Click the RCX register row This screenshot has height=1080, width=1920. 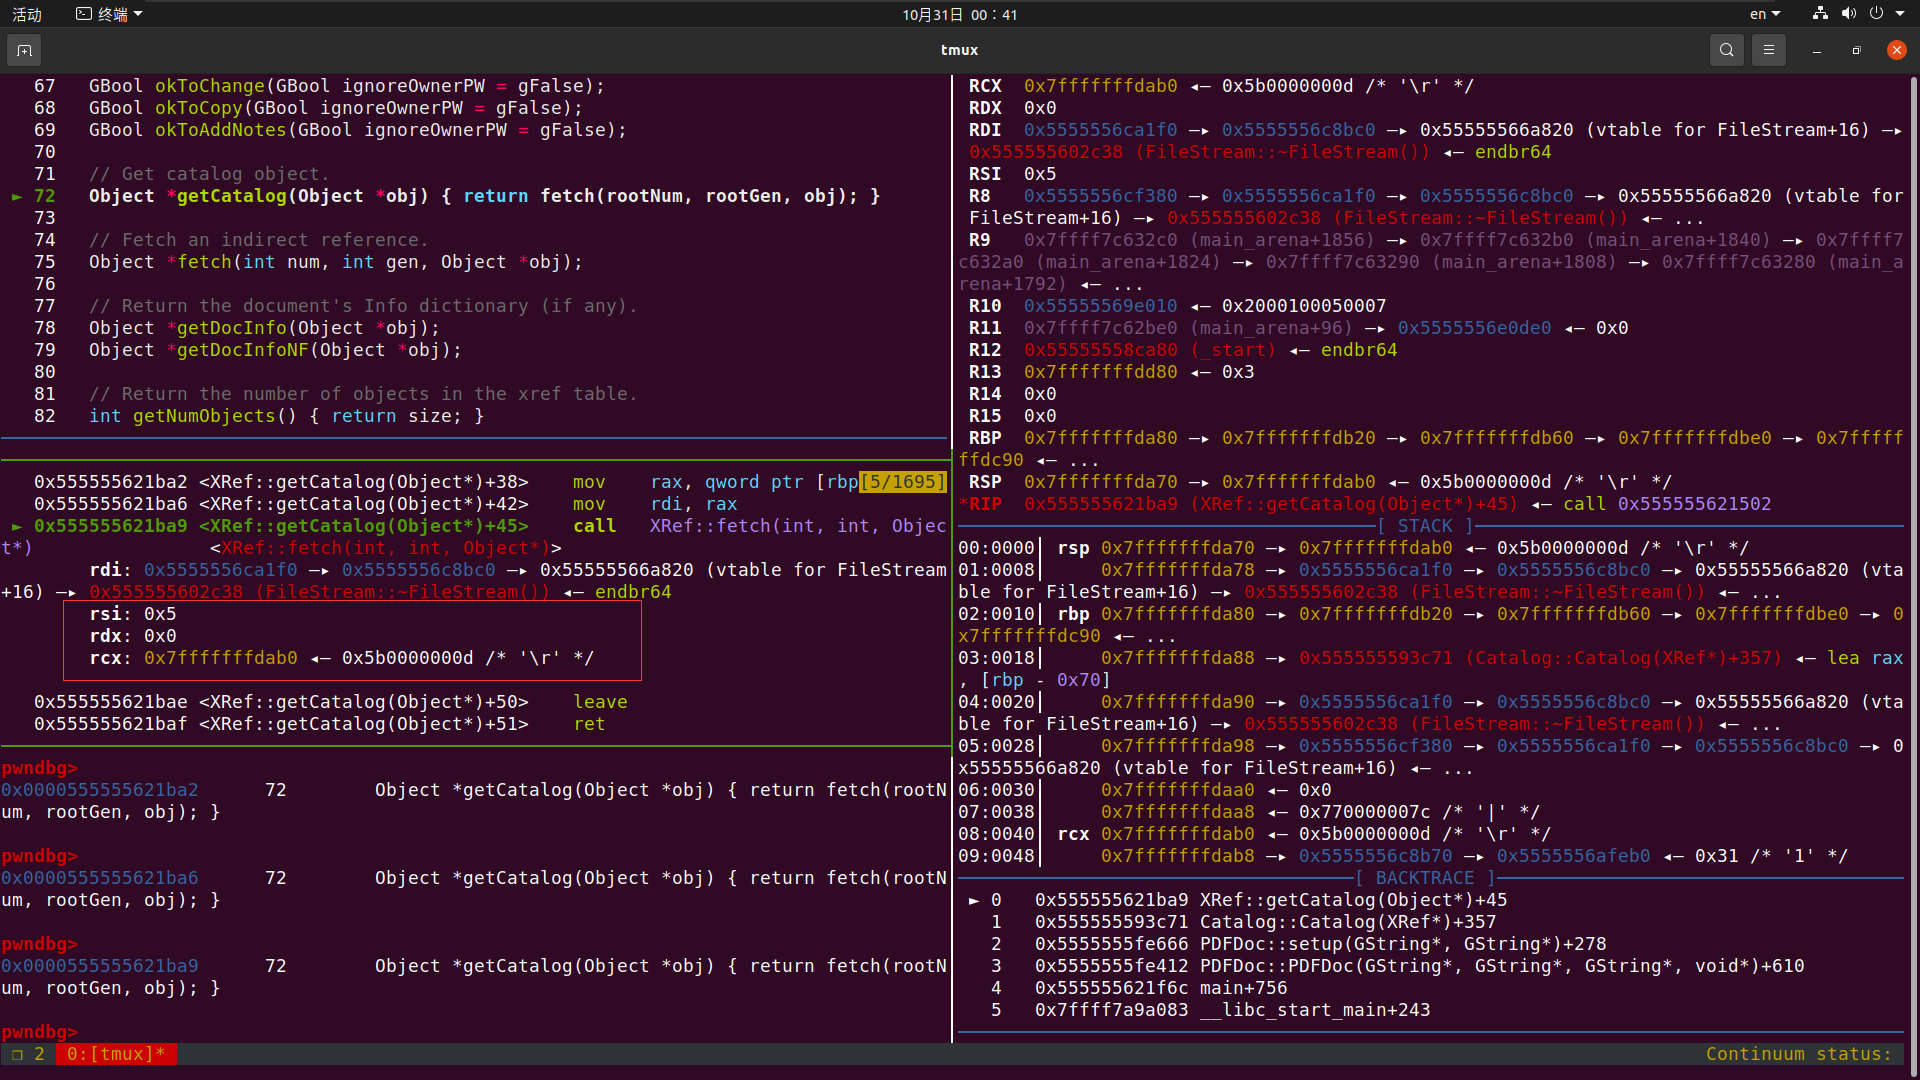coord(1221,86)
